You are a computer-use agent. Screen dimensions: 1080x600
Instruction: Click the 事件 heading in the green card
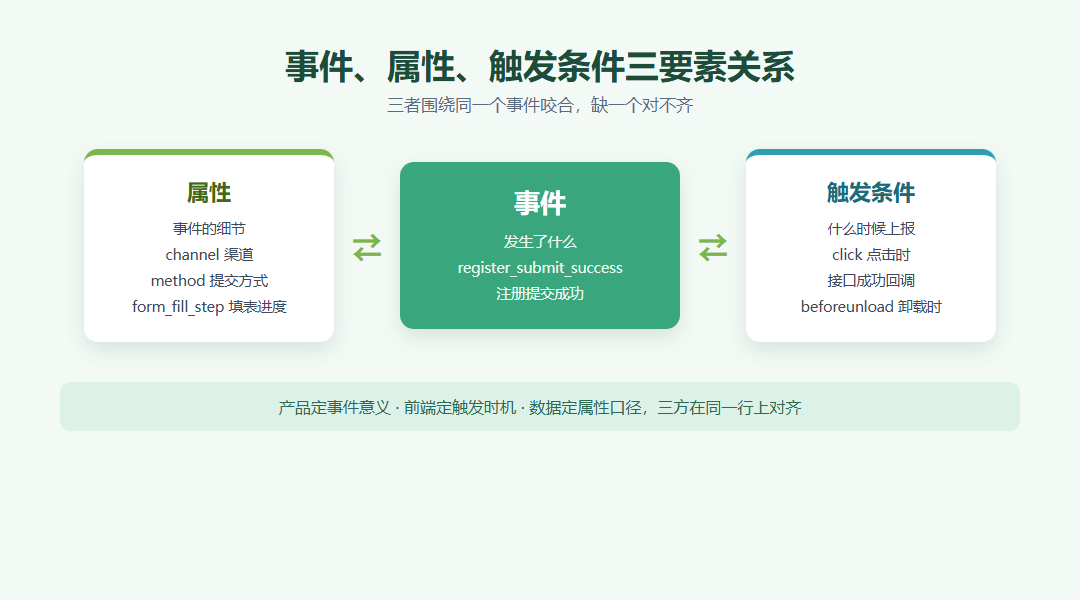tap(540, 203)
